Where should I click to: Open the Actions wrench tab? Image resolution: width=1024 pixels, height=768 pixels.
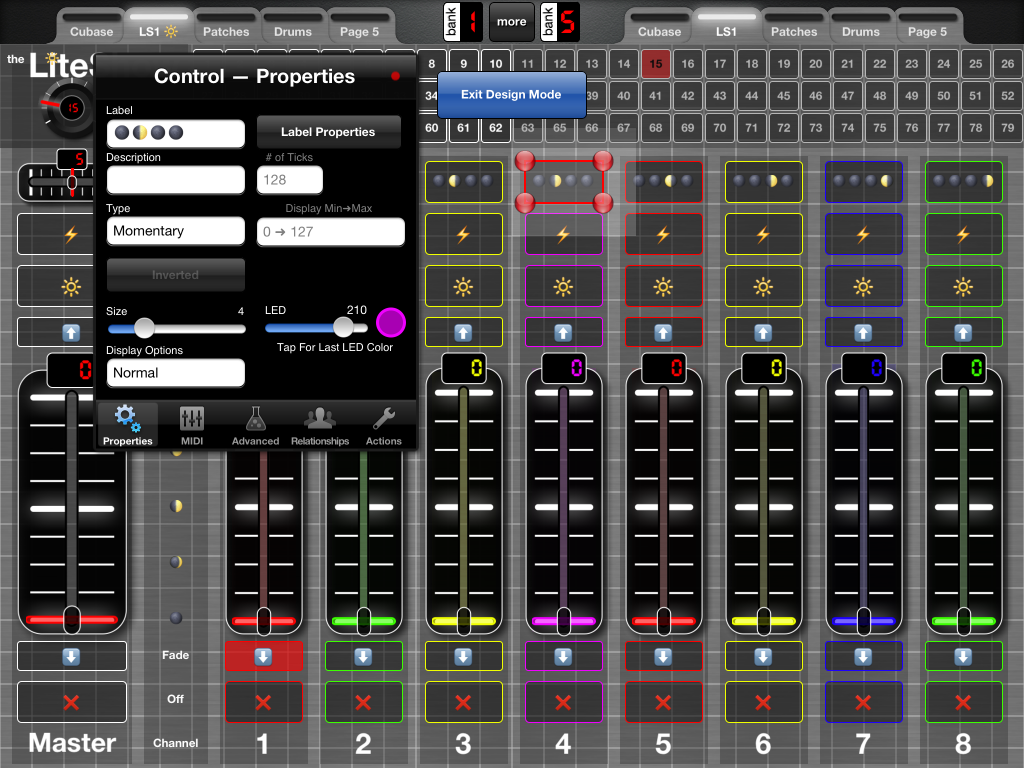coord(383,426)
